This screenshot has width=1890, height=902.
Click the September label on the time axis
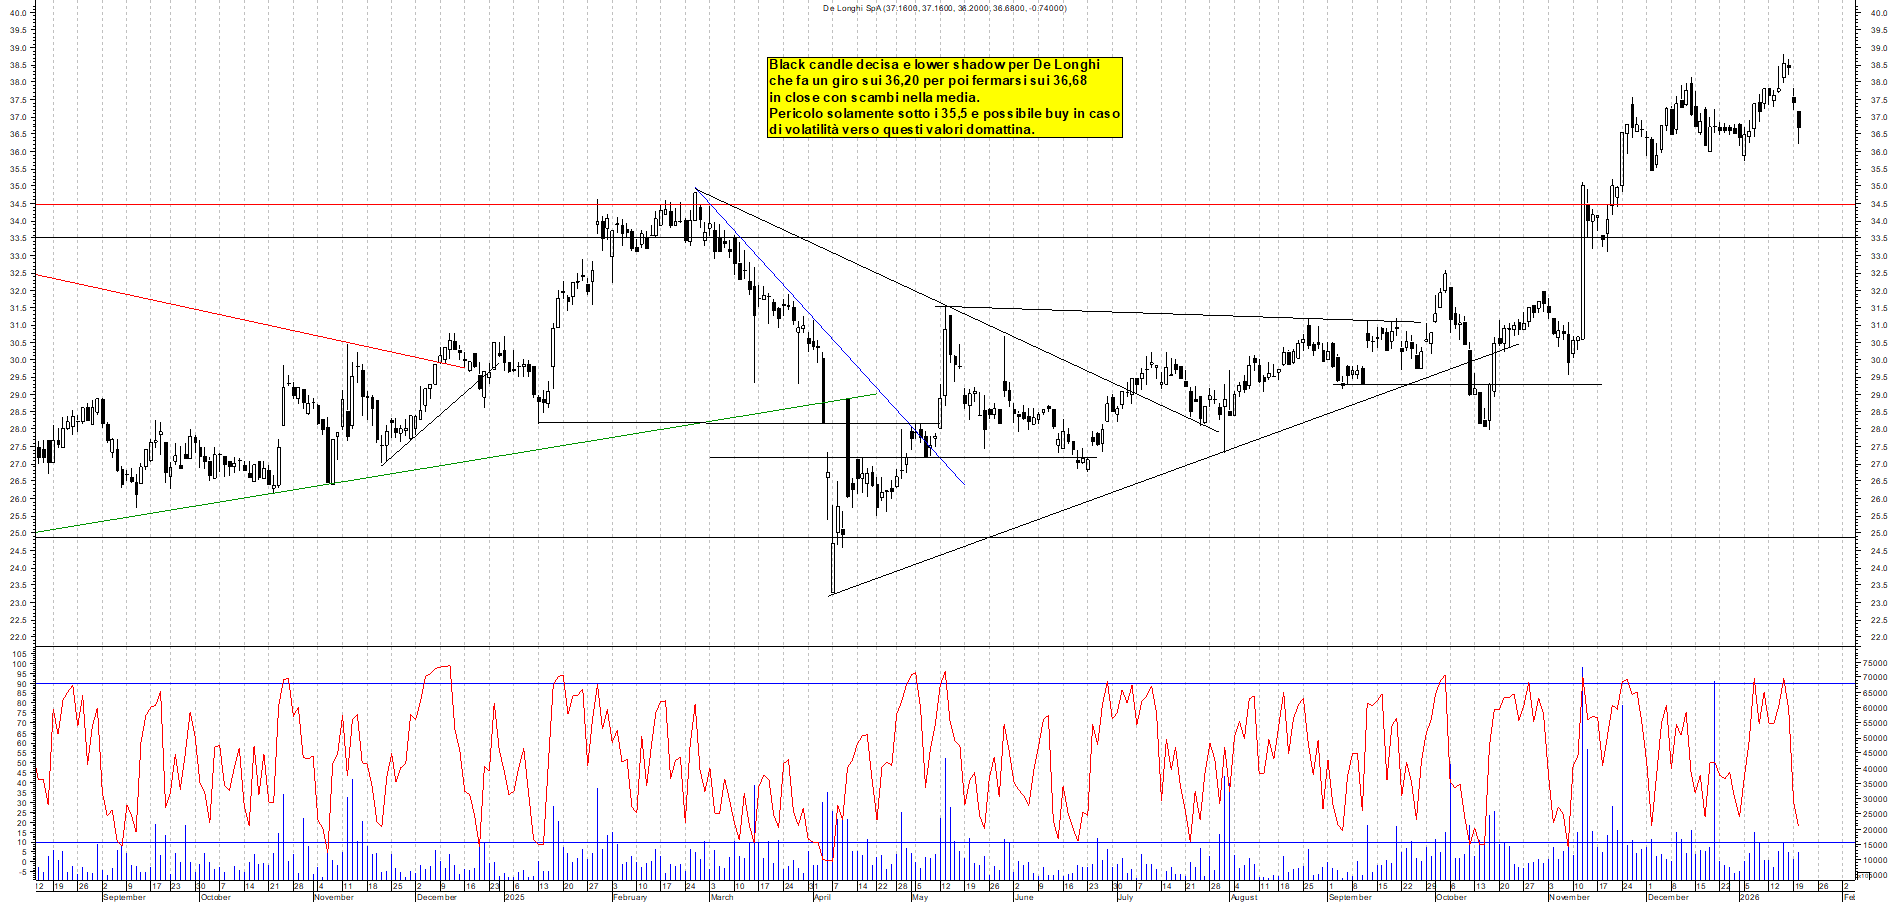point(125,897)
